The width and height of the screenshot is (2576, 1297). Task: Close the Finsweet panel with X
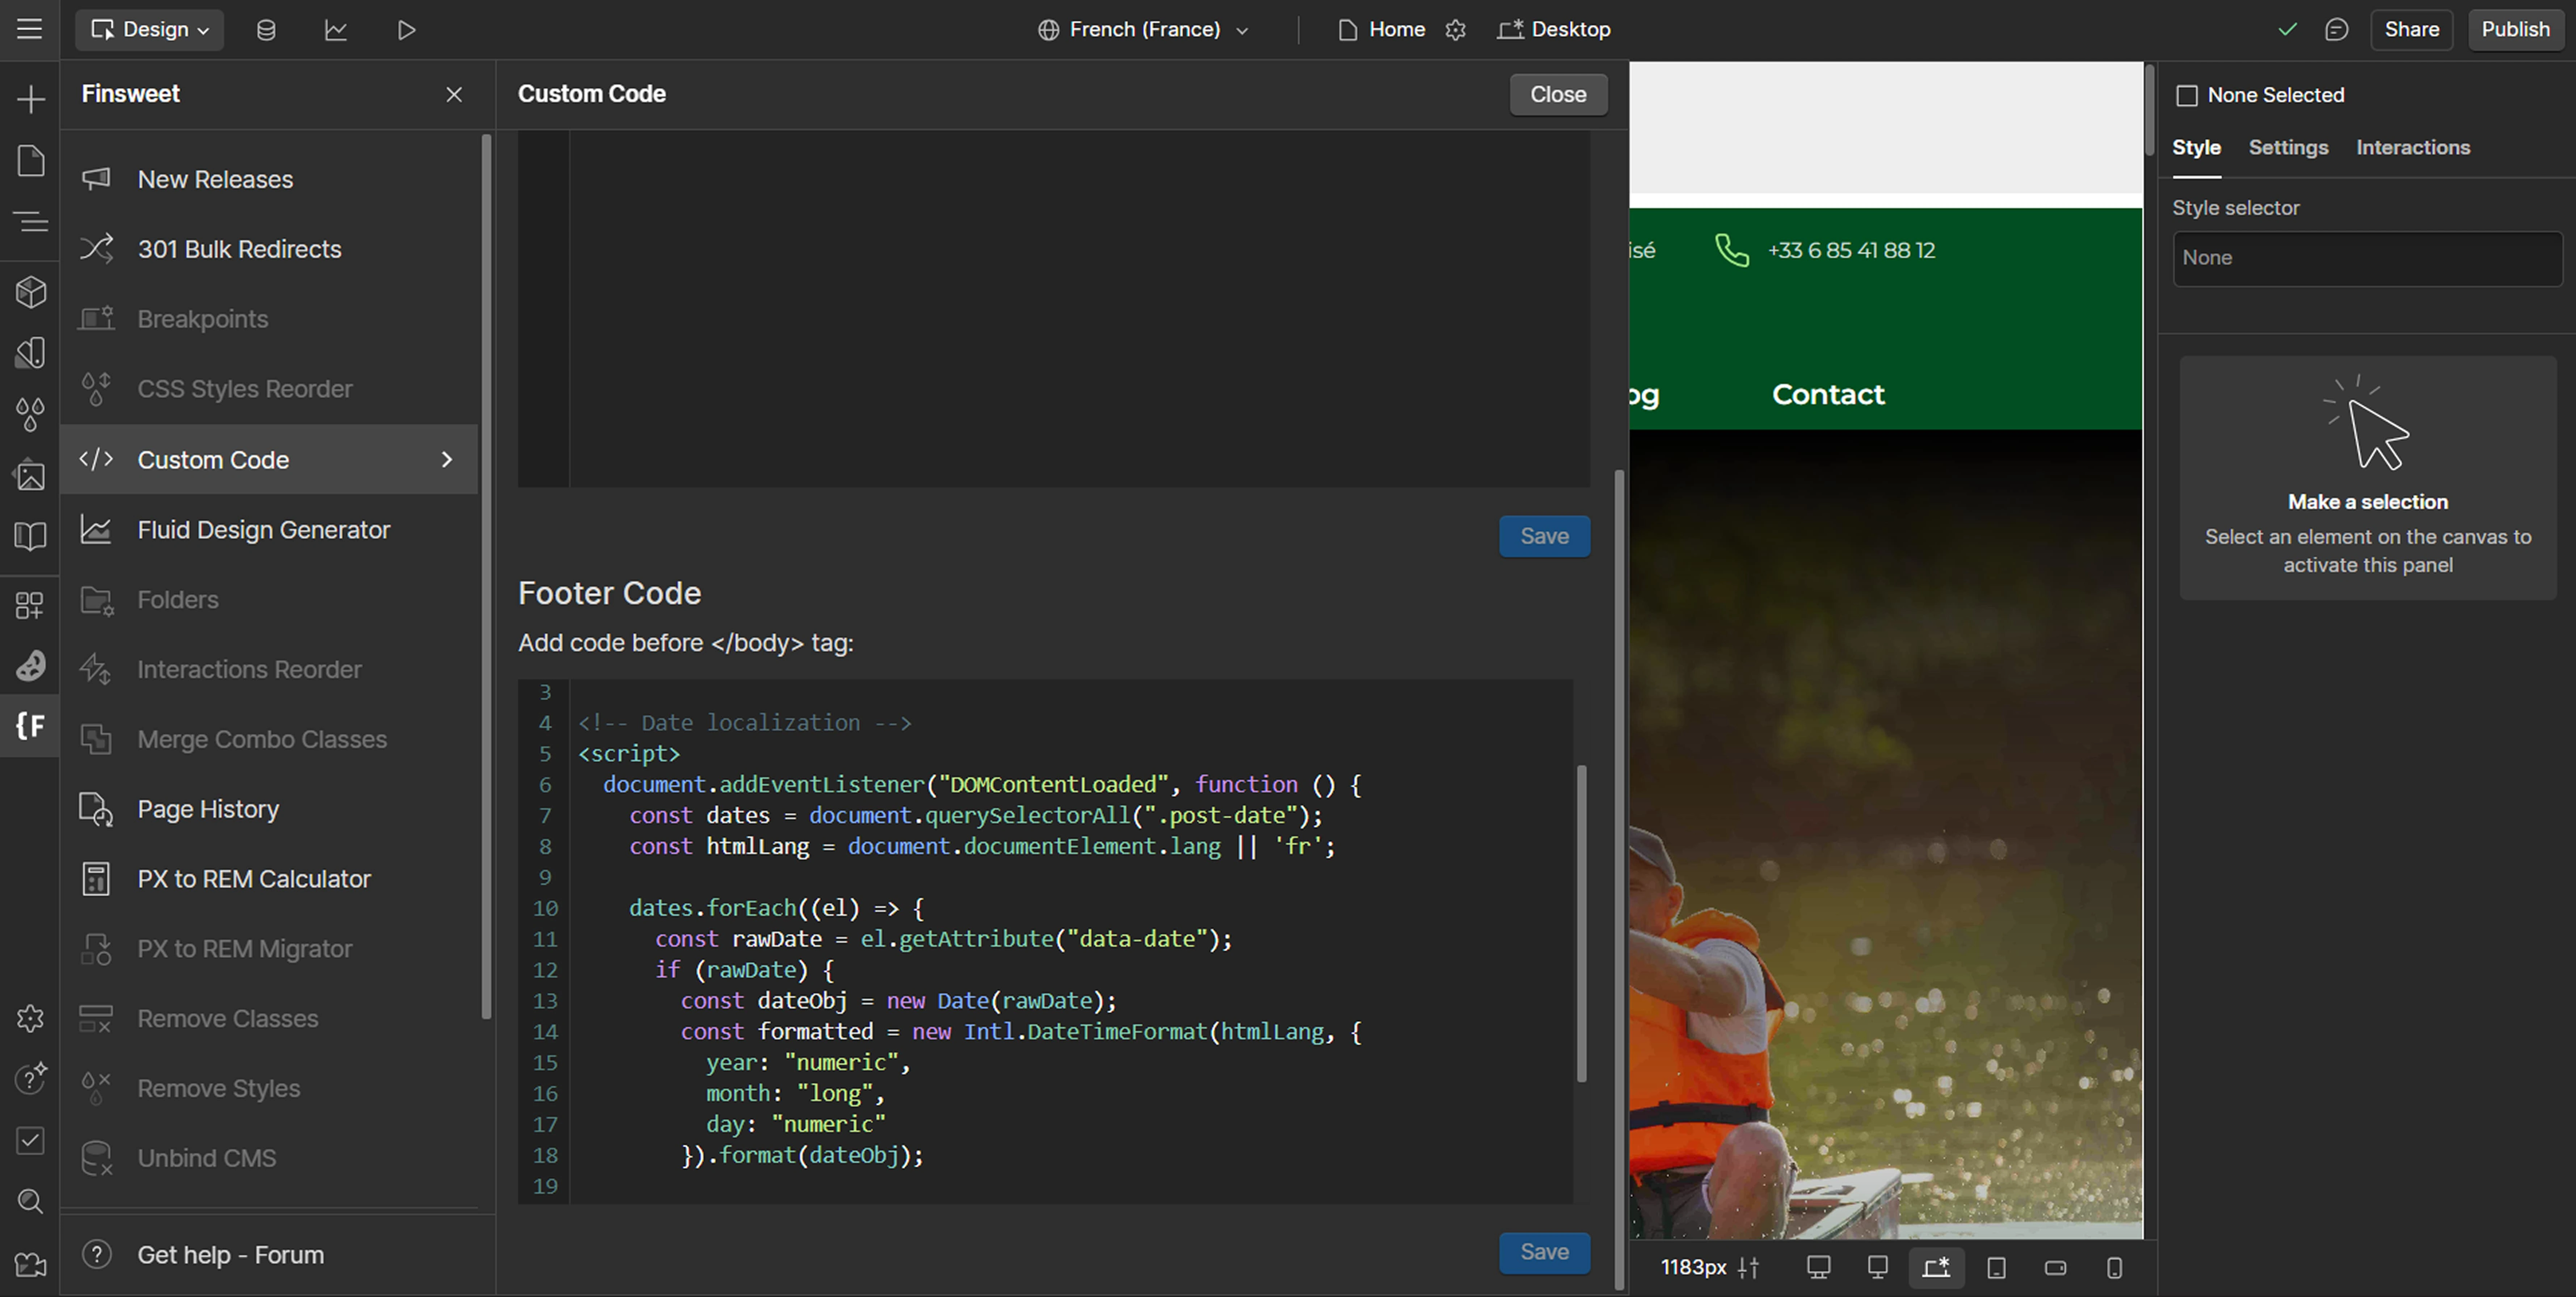pos(454,94)
